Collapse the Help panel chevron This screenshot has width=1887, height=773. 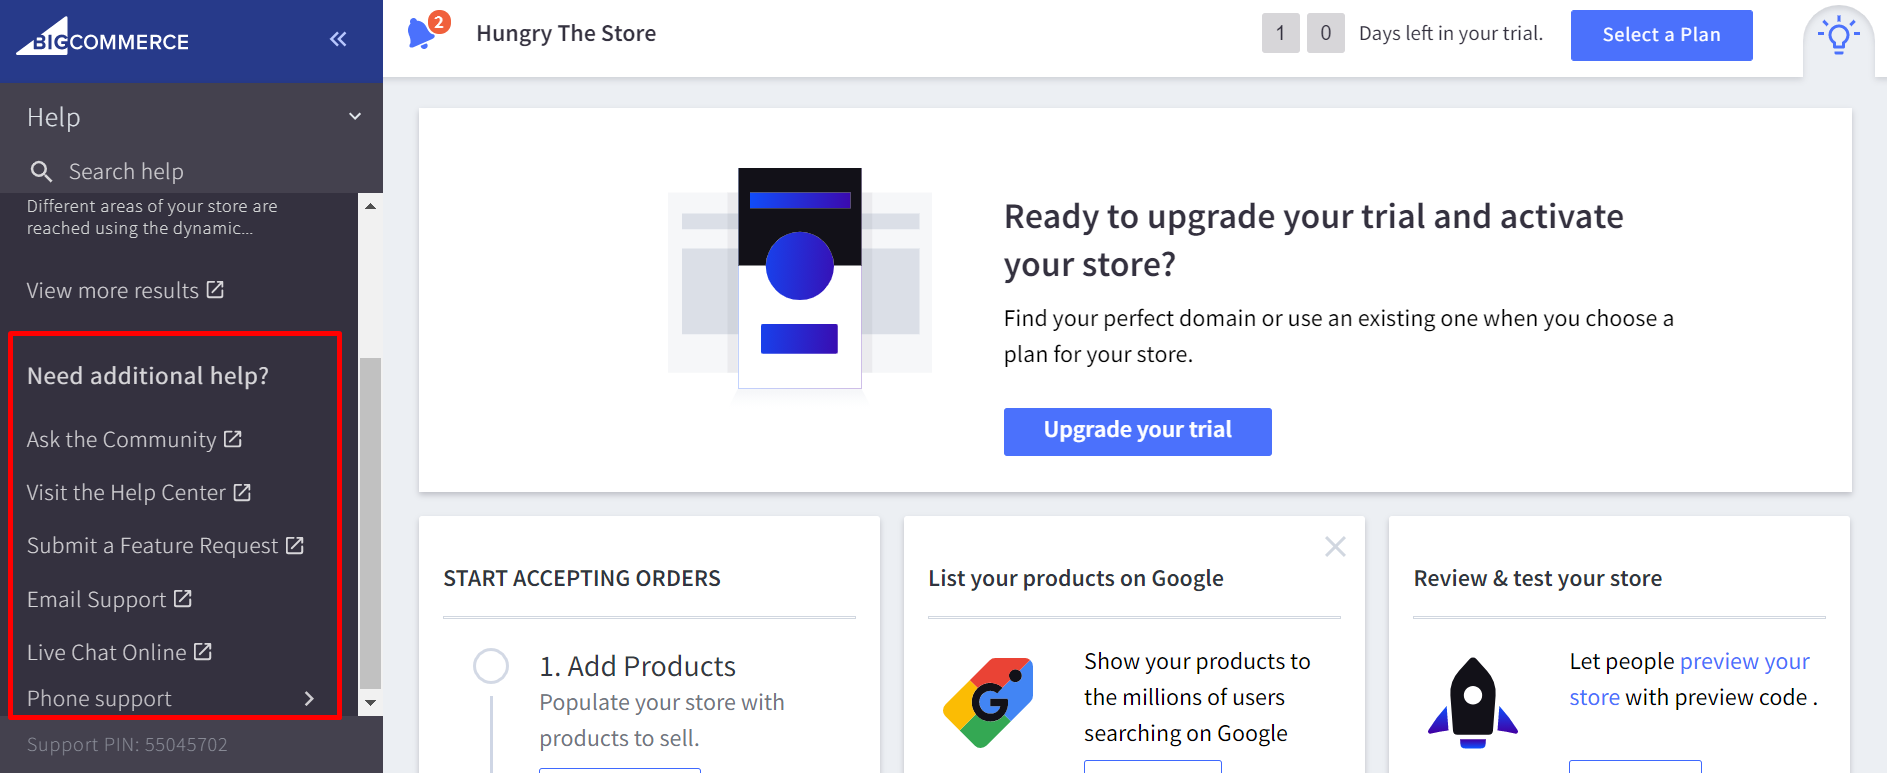(355, 117)
